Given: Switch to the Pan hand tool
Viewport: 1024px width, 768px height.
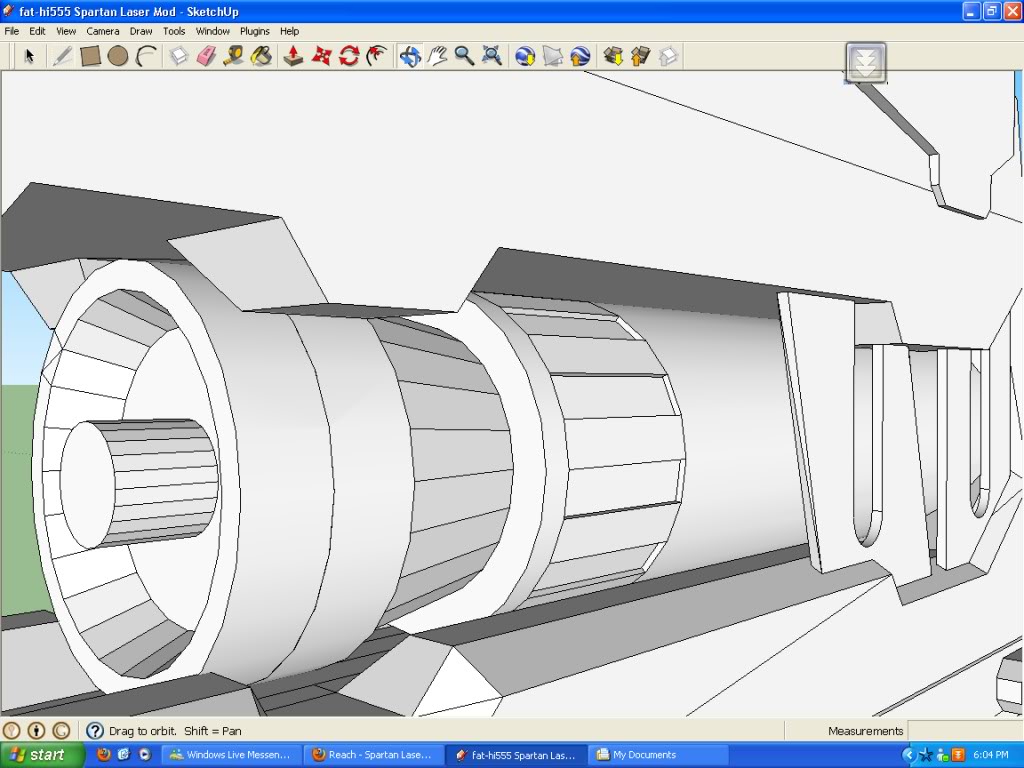Looking at the screenshot, I should pos(437,56).
